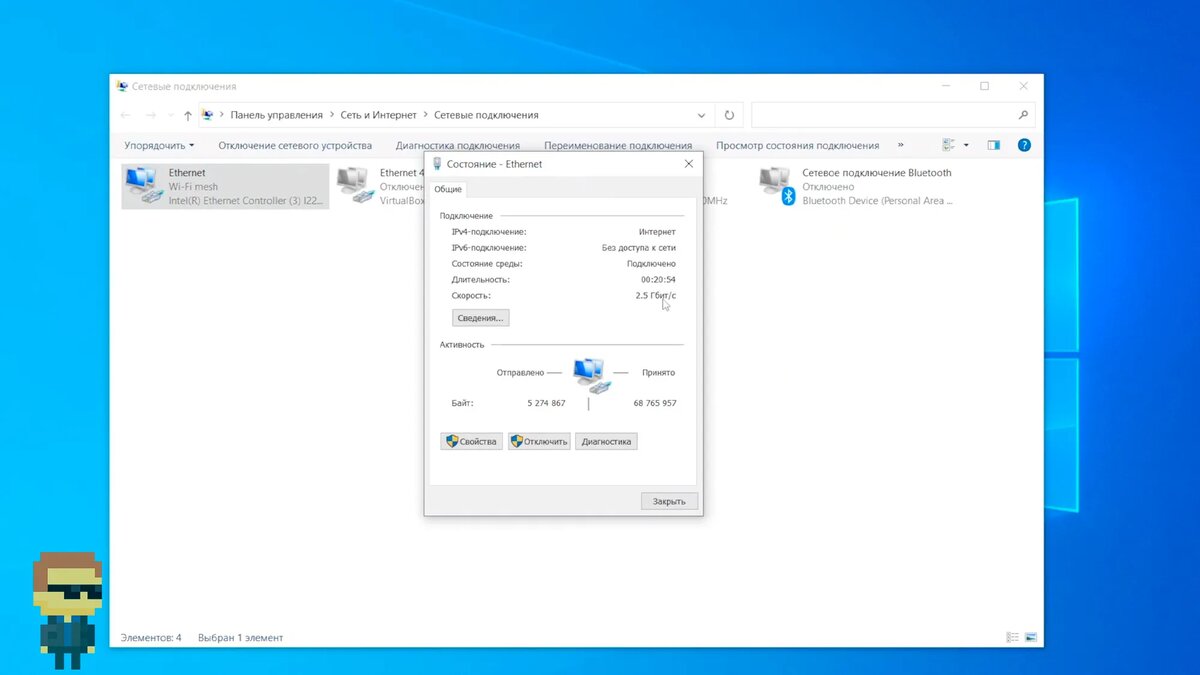Click the Отключить disable button
This screenshot has height=675, width=1200.
click(539, 441)
